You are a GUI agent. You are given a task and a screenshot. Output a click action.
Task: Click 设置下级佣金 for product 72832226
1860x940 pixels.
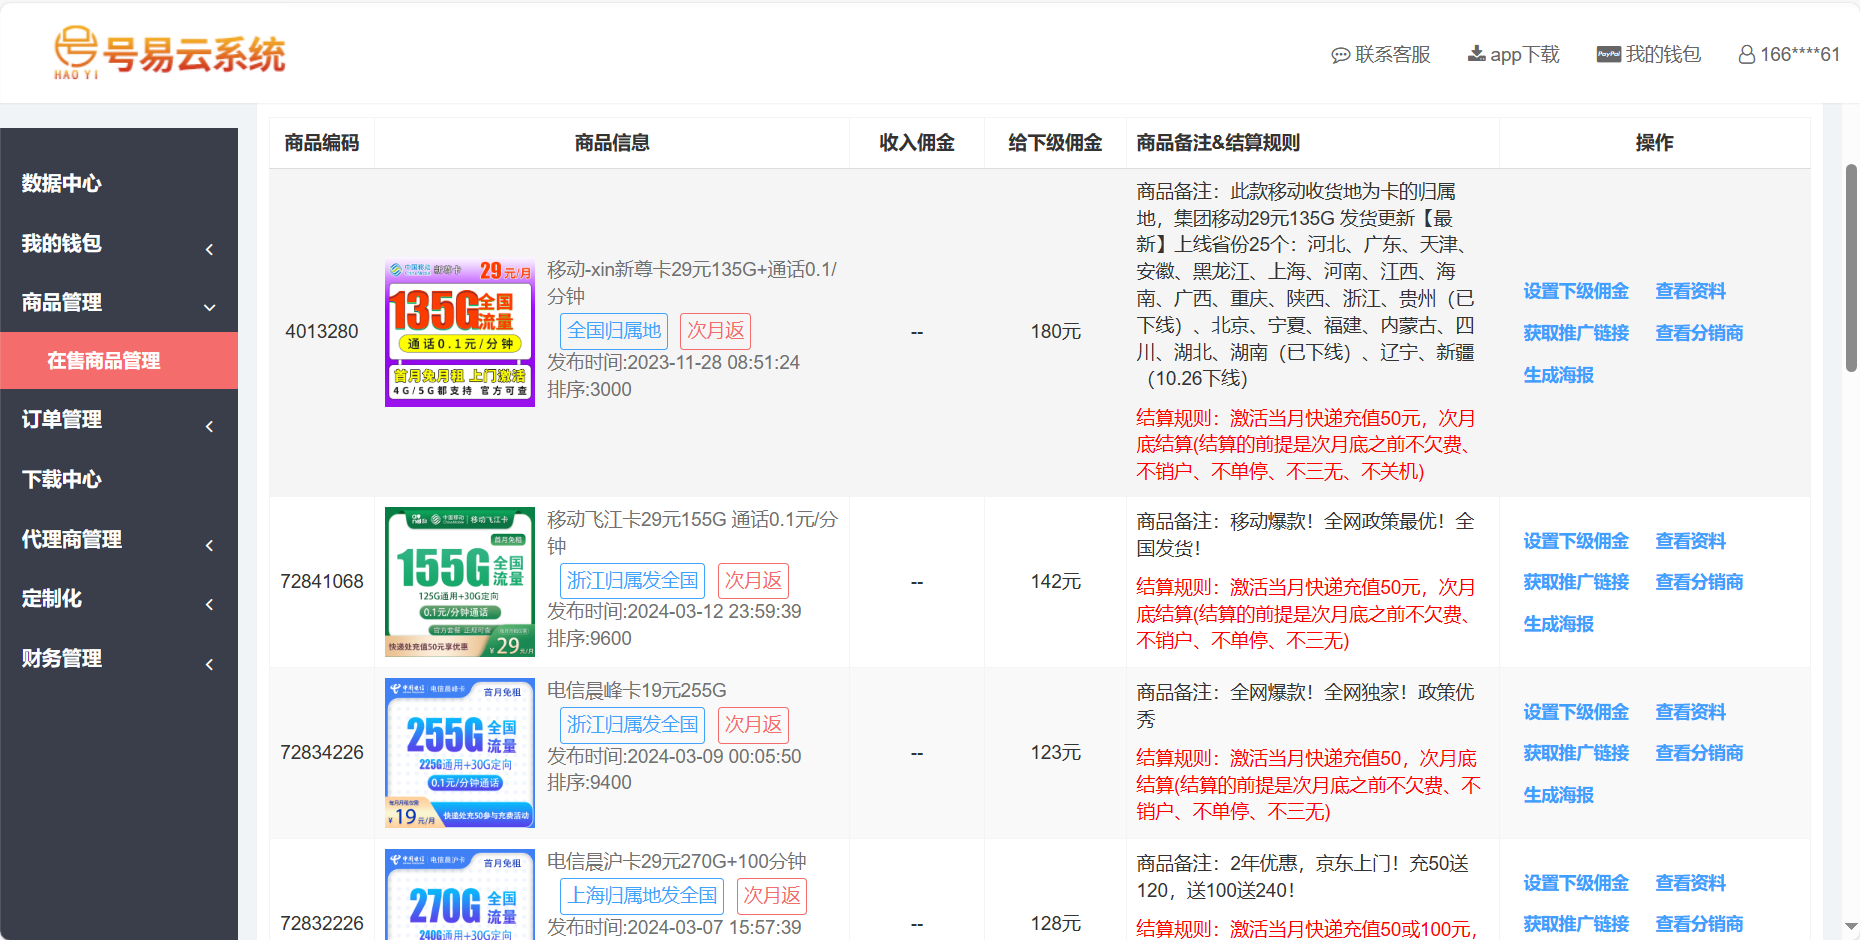1576,883
